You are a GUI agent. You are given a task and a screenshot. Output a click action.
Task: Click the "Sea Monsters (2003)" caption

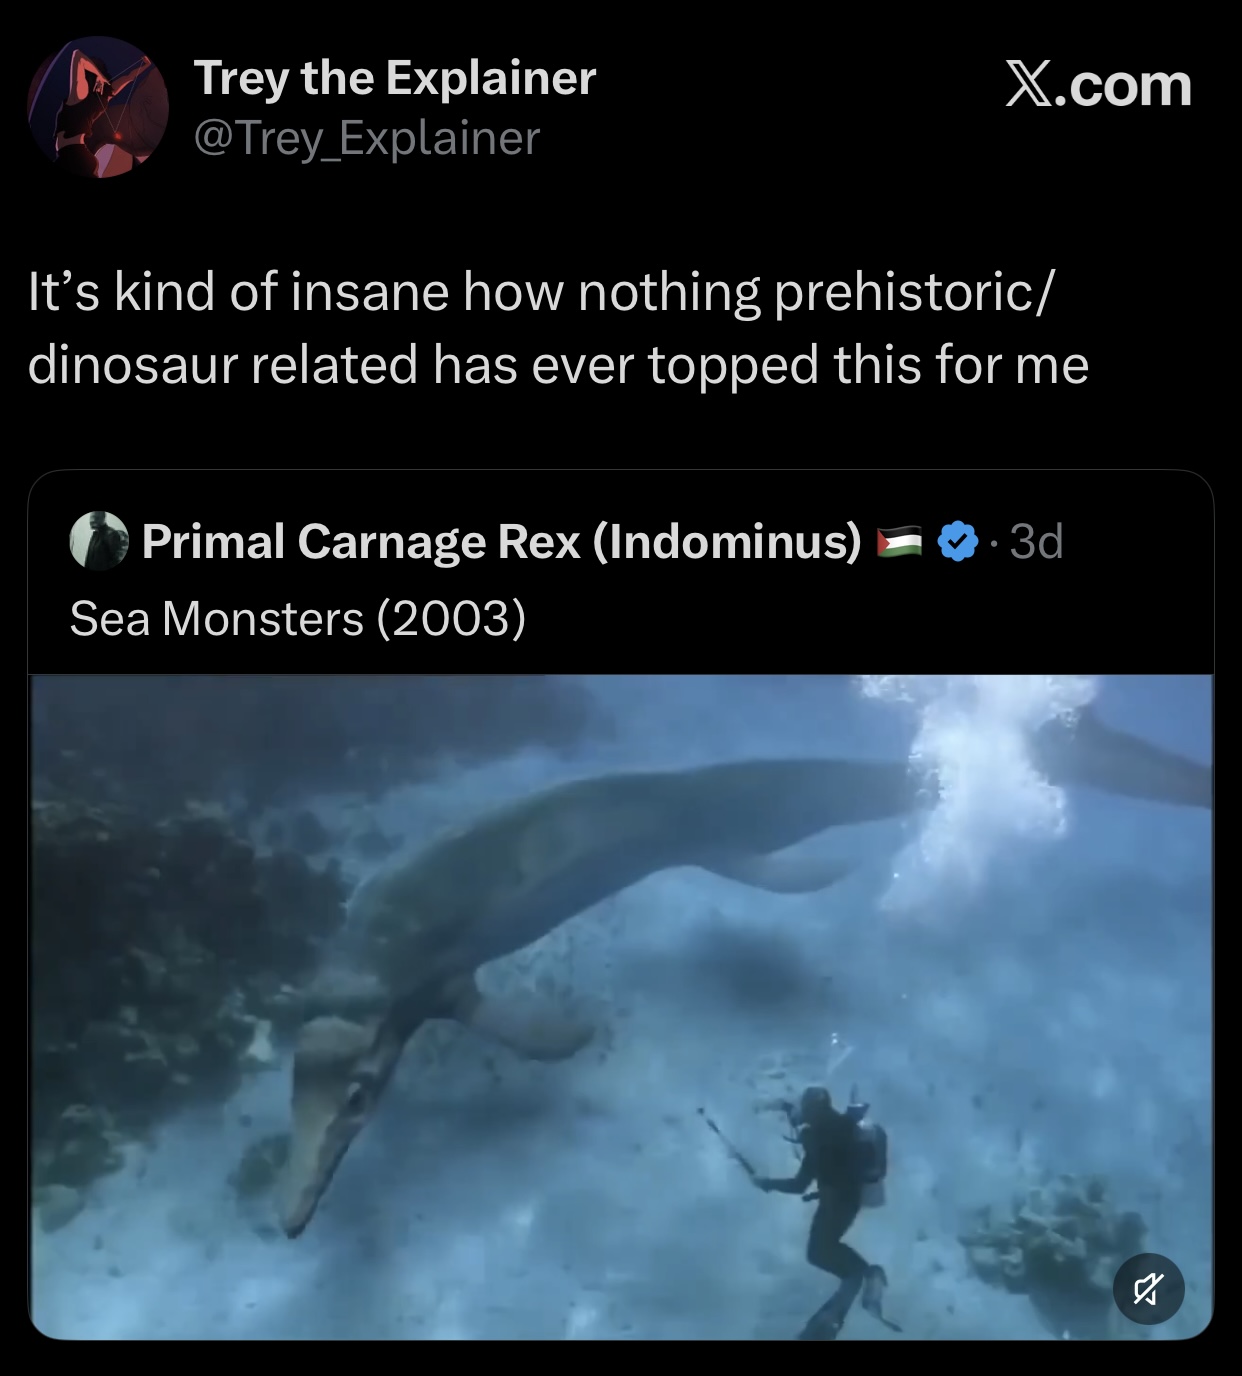tap(297, 619)
